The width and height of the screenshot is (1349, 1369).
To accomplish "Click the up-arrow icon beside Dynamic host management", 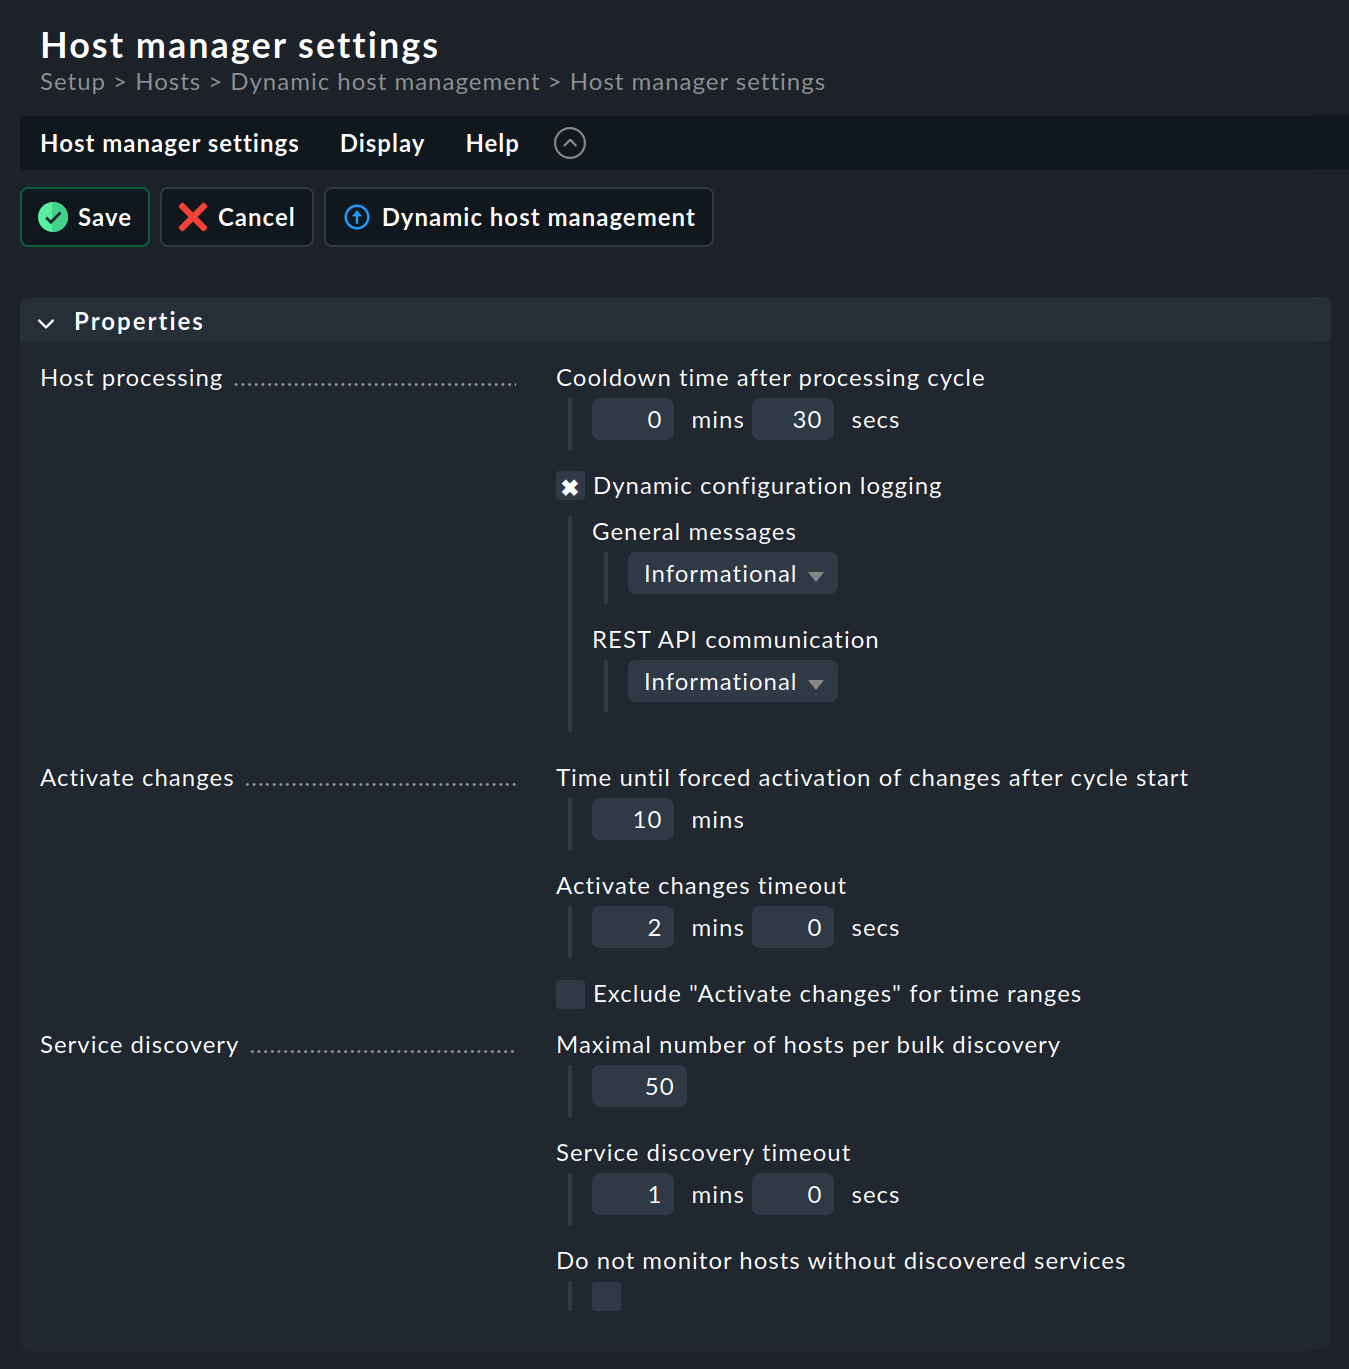I will click(356, 217).
